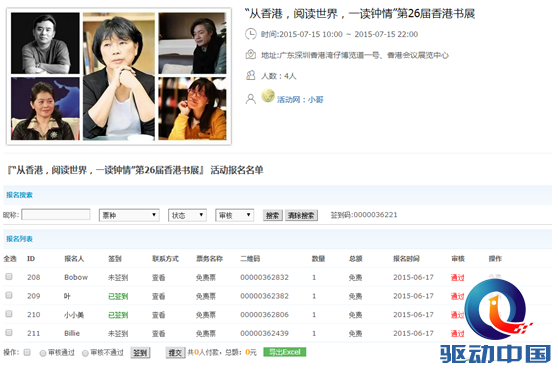Screen dimensions: 558x370
Task: Focus the 昵称 search input field
Action: click(56, 215)
